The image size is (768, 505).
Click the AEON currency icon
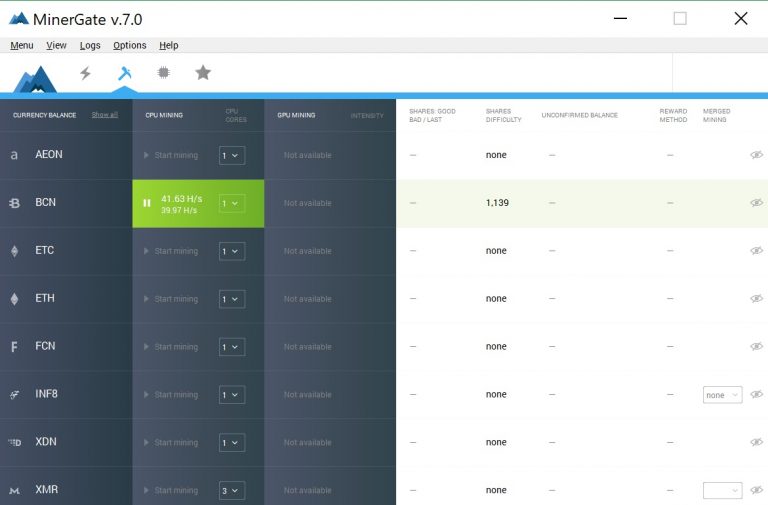[14, 155]
